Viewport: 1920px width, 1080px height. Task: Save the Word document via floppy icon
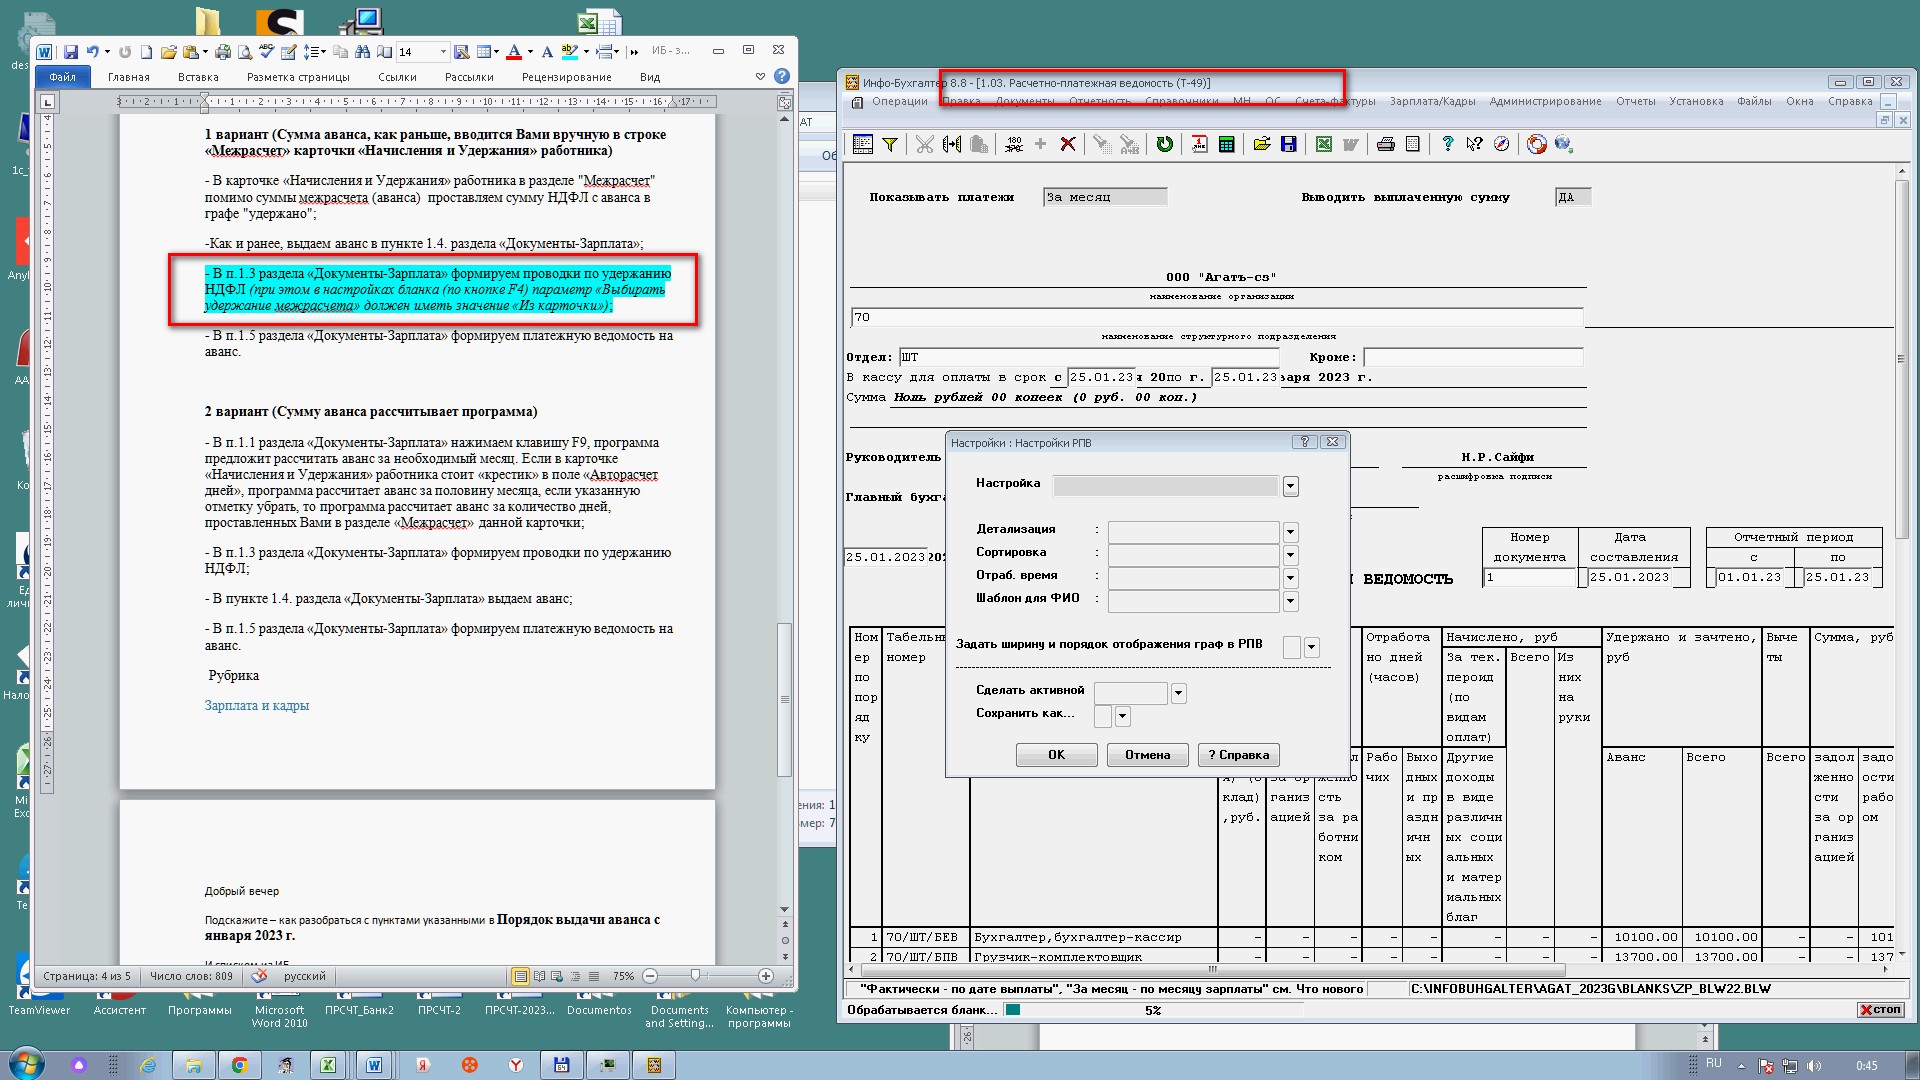coord(71,52)
